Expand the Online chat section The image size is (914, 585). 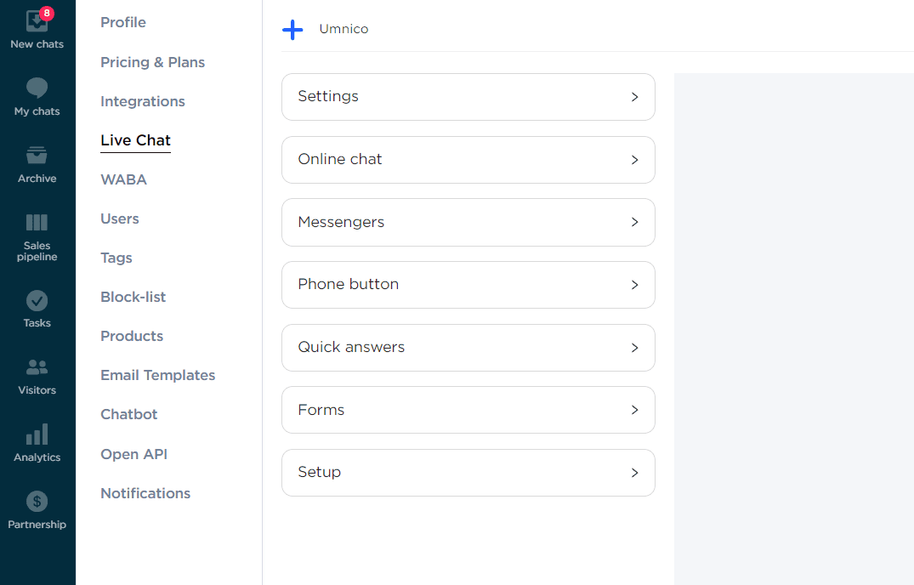click(468, 160)
